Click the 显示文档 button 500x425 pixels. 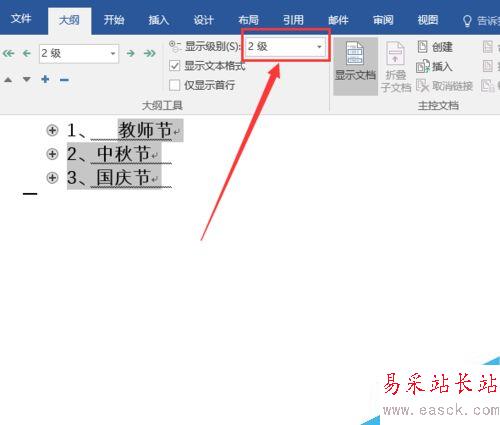click(x=355, y=66)
